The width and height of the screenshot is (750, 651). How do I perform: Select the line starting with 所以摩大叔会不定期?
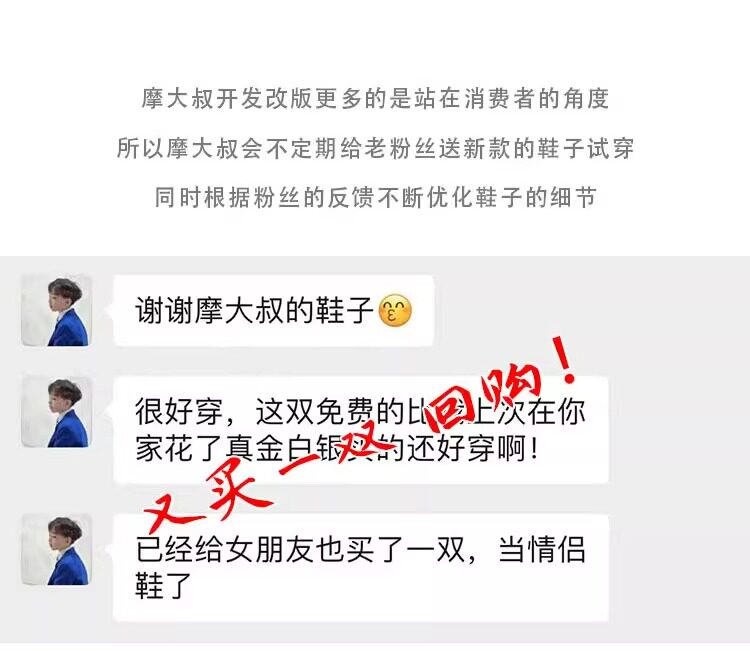(375, 148)
